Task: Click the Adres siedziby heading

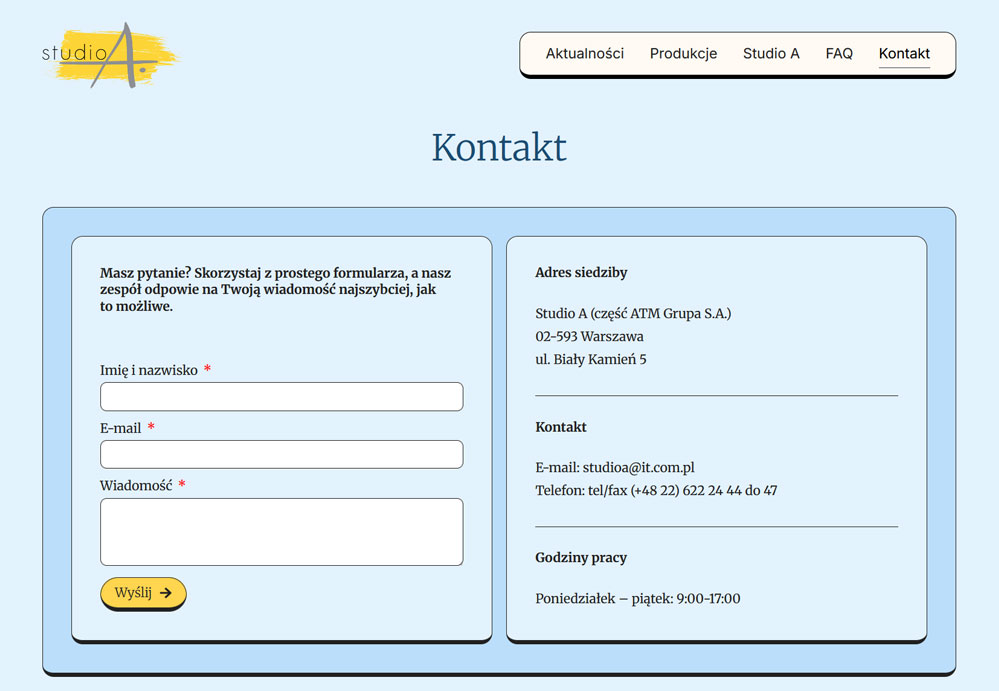Action: pos(581,273)
